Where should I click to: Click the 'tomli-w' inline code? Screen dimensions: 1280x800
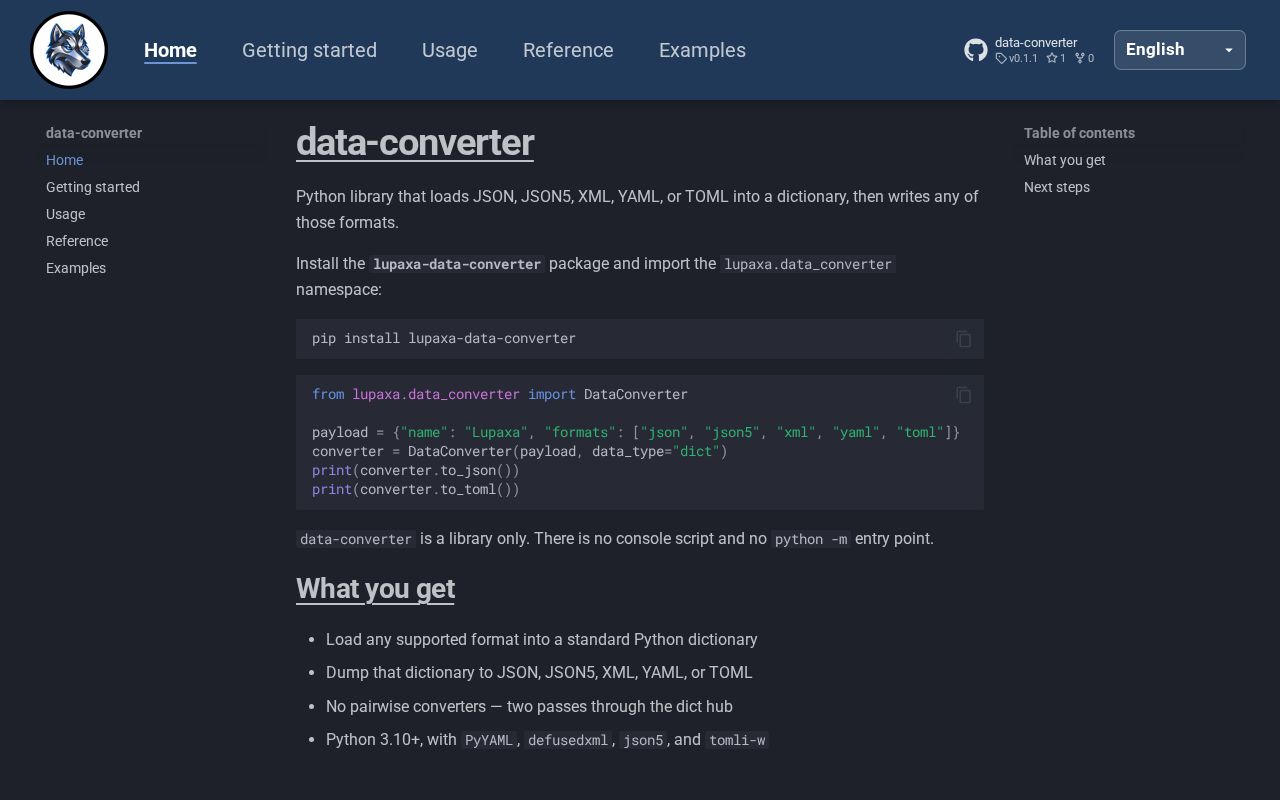pos(737,740)
